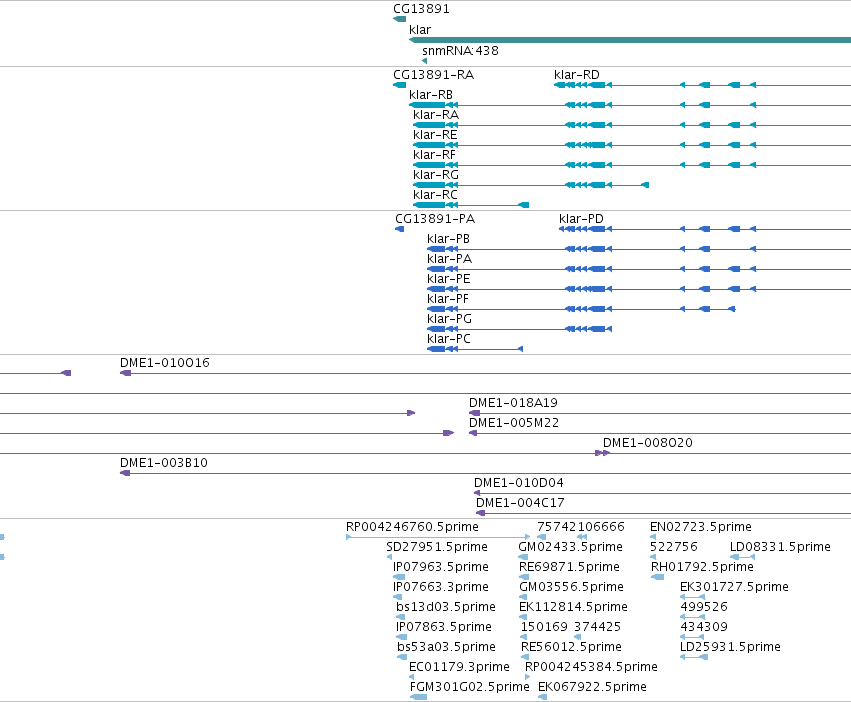This screenshot has height=702, width=851.
Task: Click the 150169 EST label
Action: click(x=544, y=627)
